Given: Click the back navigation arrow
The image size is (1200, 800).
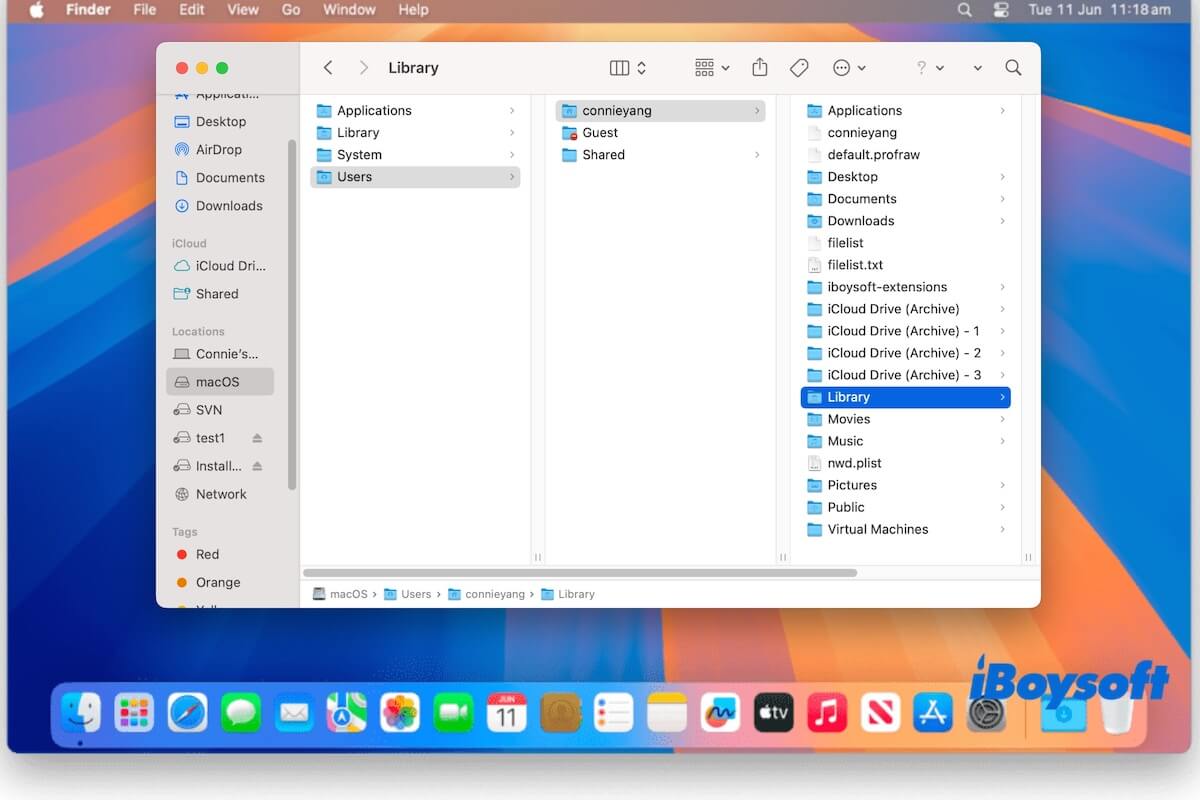Looking at the screenshot, I should pyautogui.click(x=328, y=68).
